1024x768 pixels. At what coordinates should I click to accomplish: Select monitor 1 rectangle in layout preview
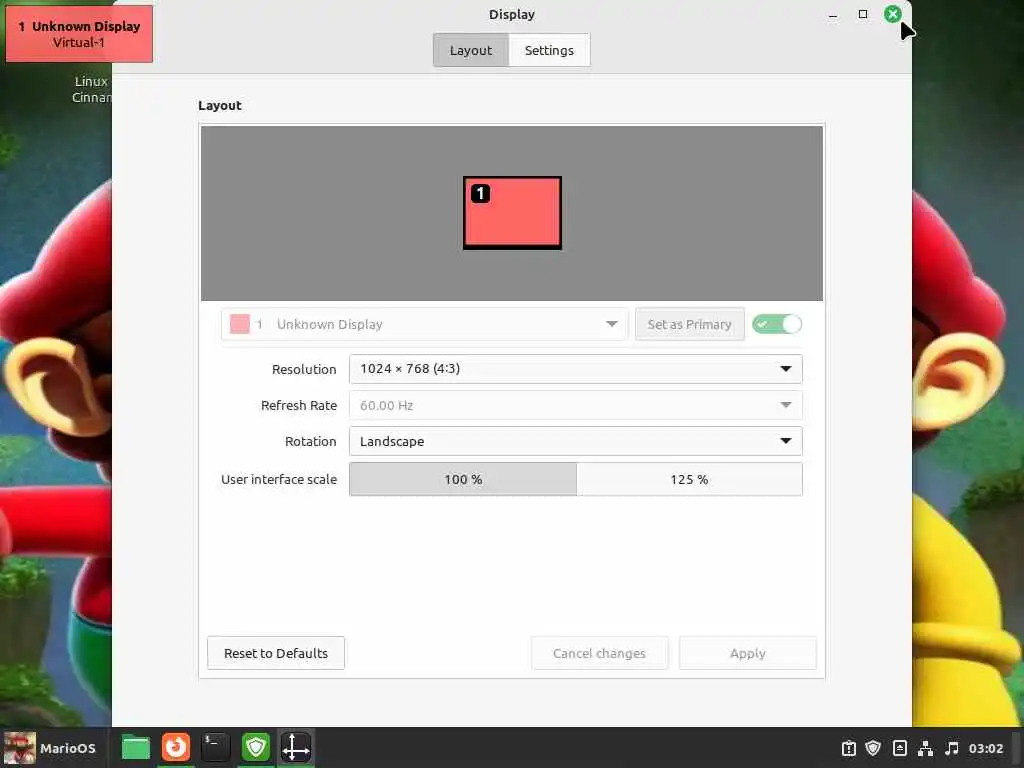point(513,213)
